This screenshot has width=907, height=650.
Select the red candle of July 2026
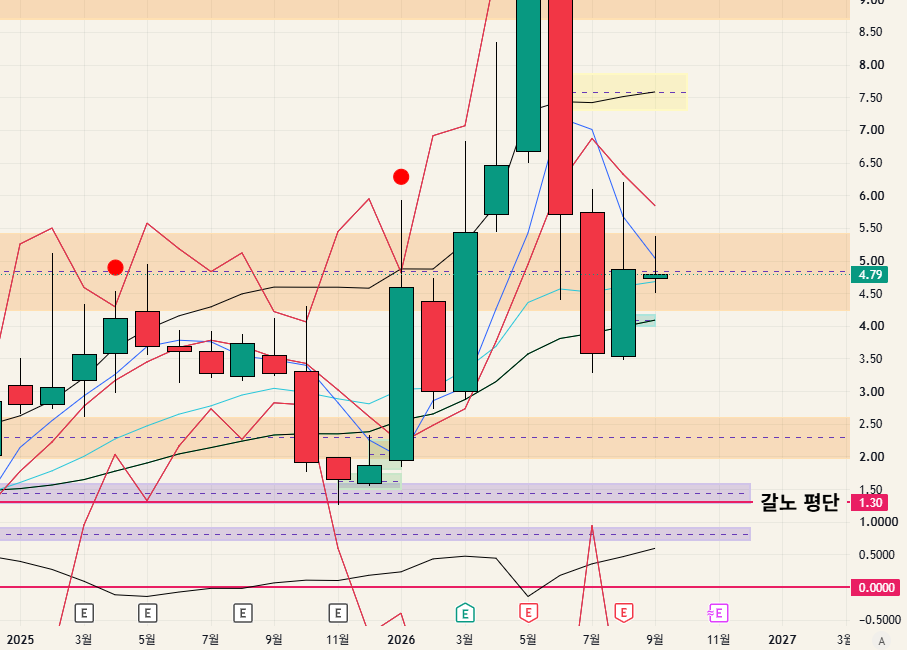tap(592, 283)
